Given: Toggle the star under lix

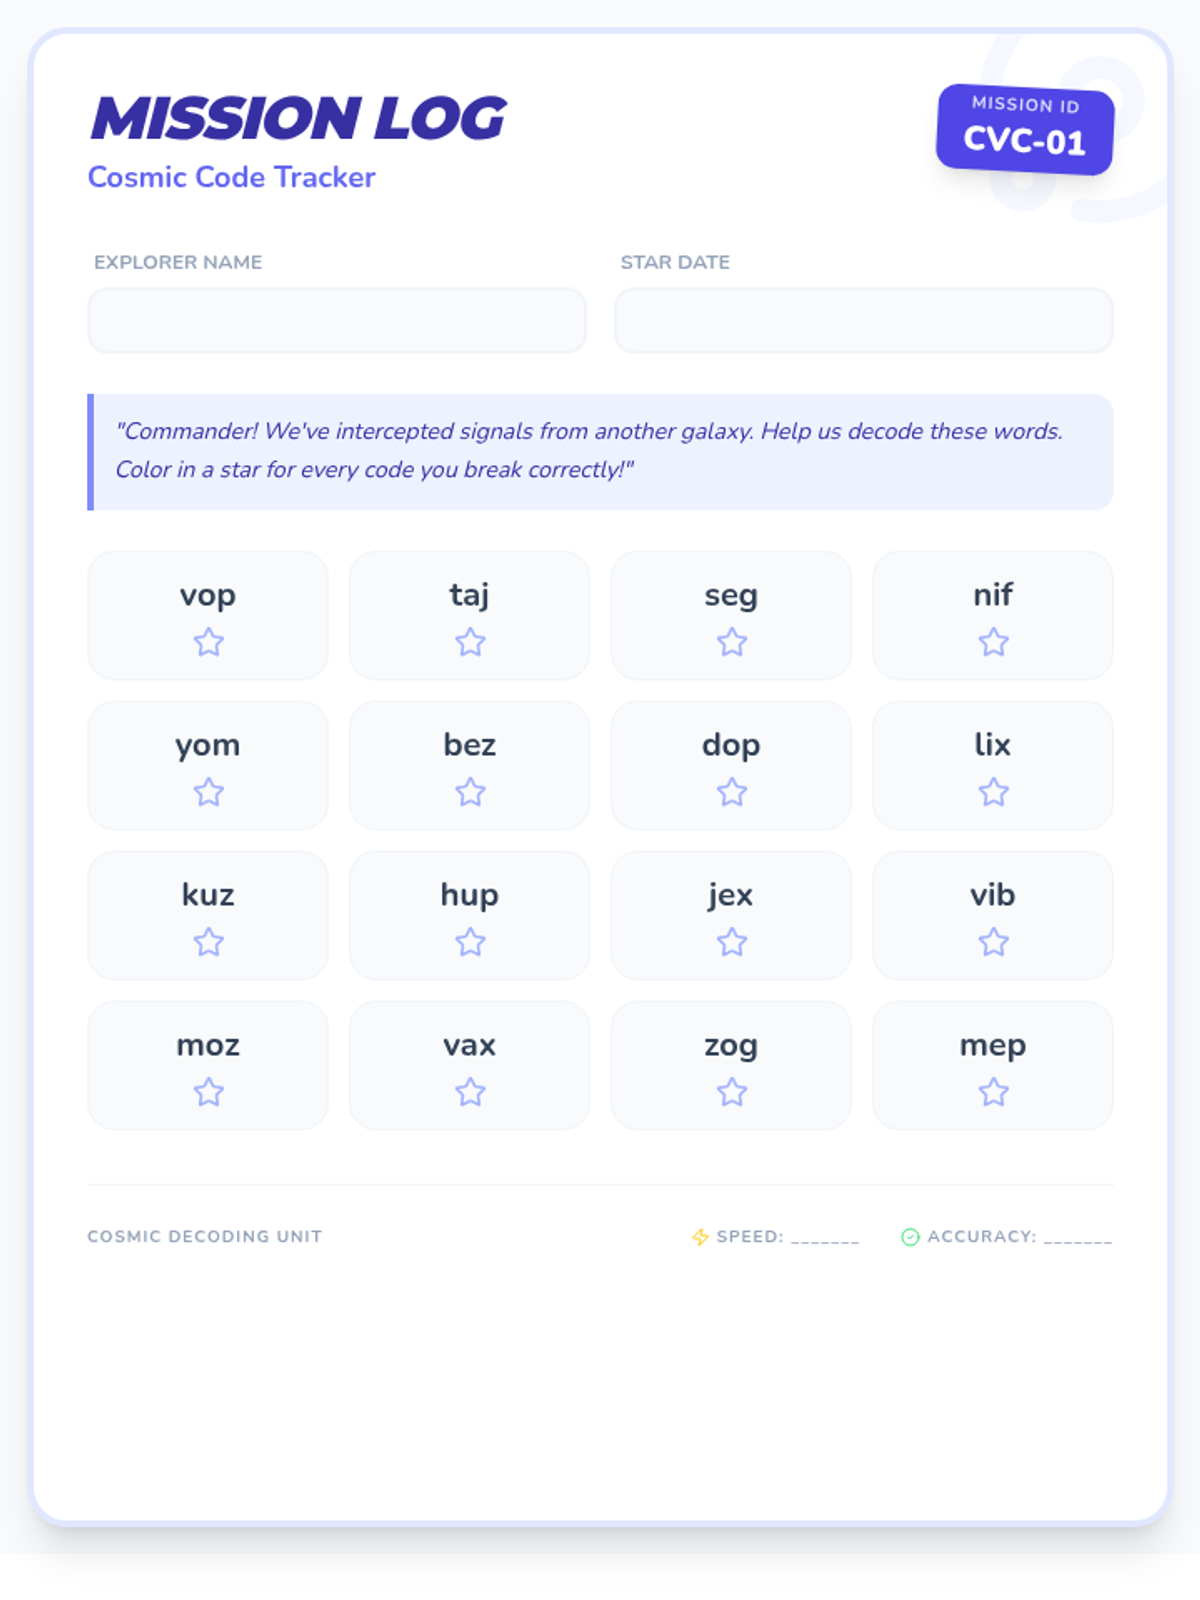Looking at the screenshot, I should pyautogui.click(x=993, y=793).
